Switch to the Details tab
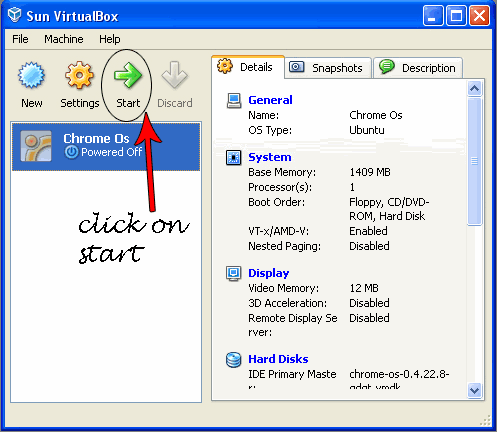Screen dimensions: 497x432 248,67
